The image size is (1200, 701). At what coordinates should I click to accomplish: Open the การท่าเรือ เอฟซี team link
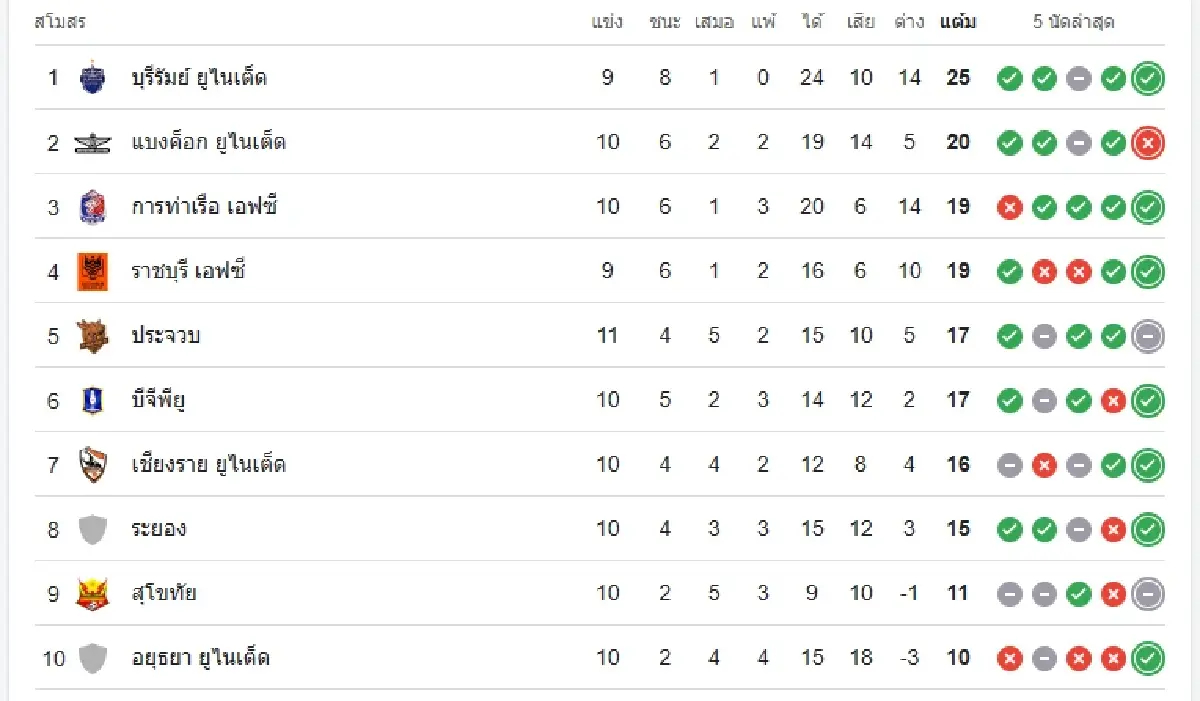204,207
